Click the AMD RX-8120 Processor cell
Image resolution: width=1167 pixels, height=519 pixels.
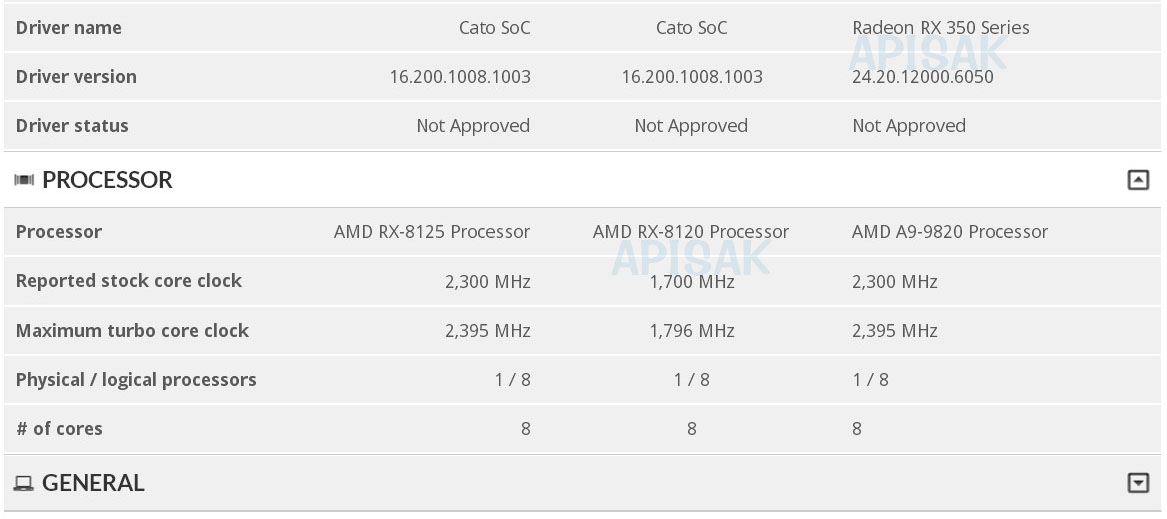pyautogui.click(x=691, y=232)
